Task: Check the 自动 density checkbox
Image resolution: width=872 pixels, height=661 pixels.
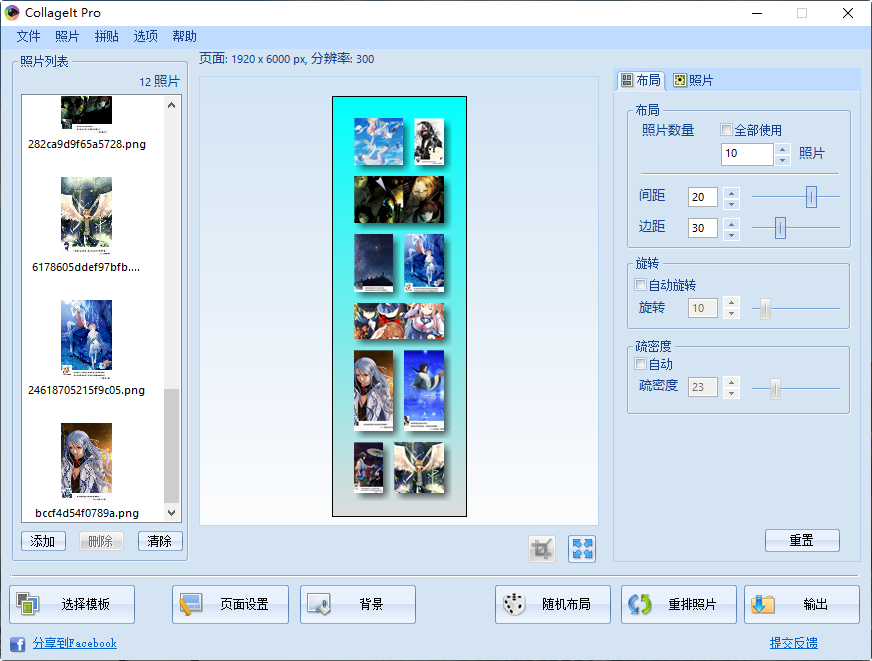Action: (x=640, y=364)
